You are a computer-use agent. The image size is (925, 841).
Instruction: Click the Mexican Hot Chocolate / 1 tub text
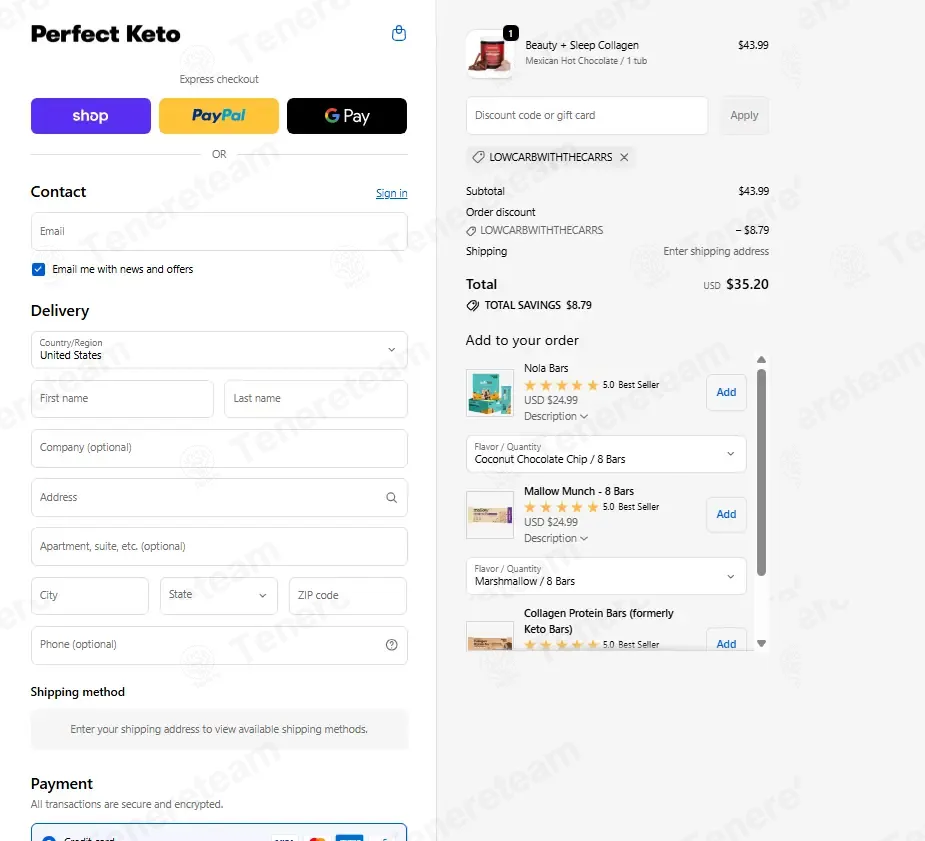[x=586, y=61]
